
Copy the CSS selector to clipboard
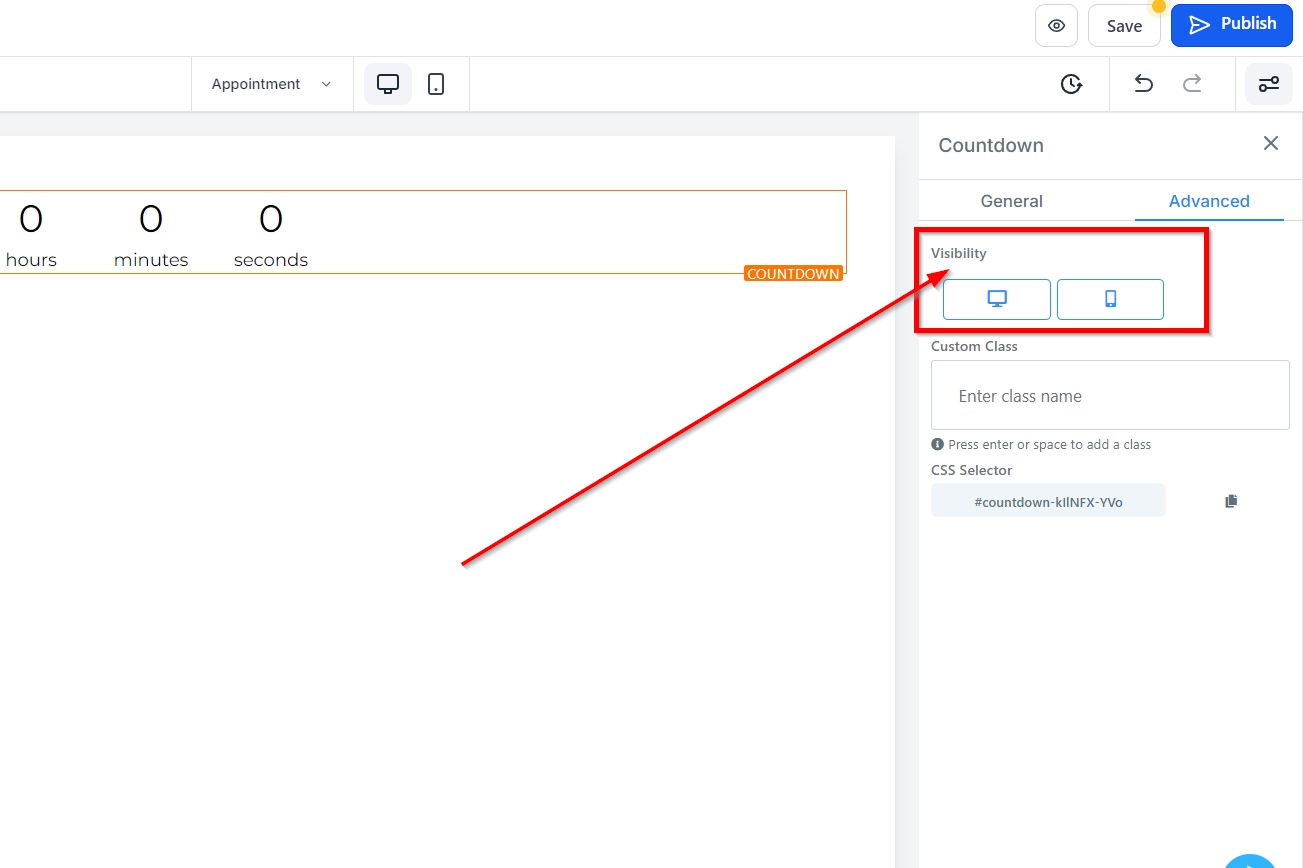[x=1231, y=501]
